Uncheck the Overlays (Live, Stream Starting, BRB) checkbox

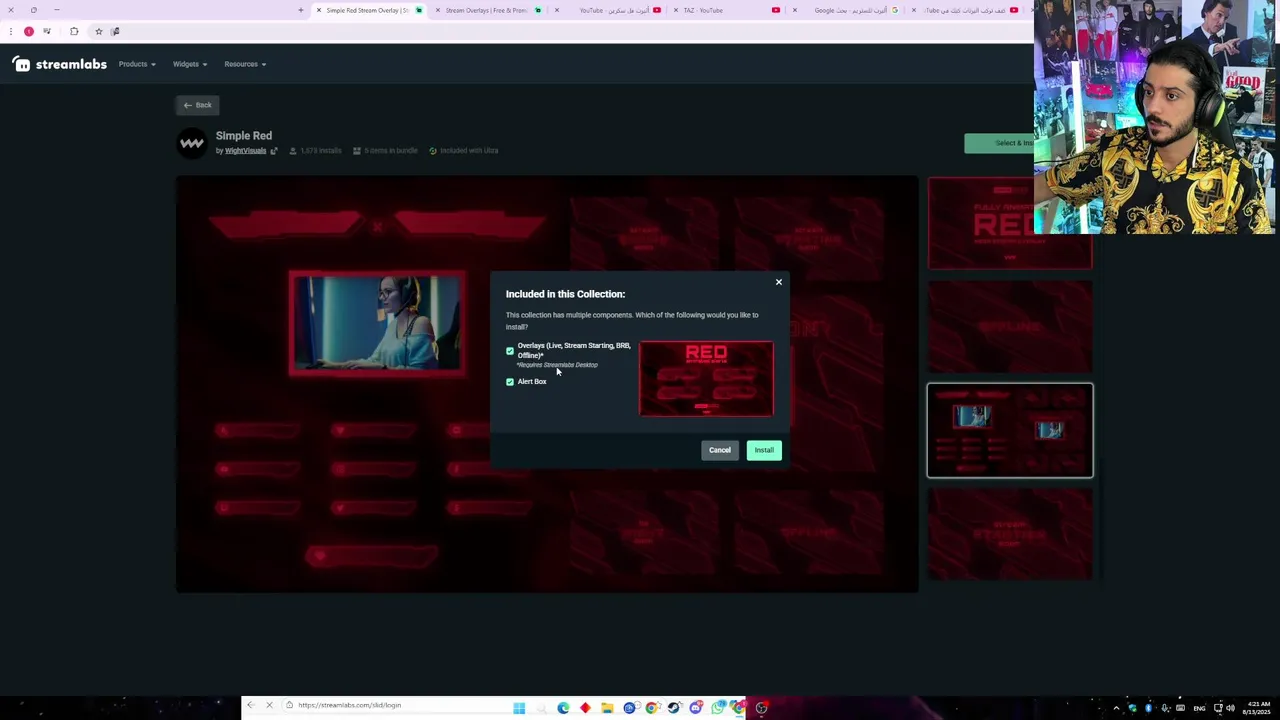(510, 351)
